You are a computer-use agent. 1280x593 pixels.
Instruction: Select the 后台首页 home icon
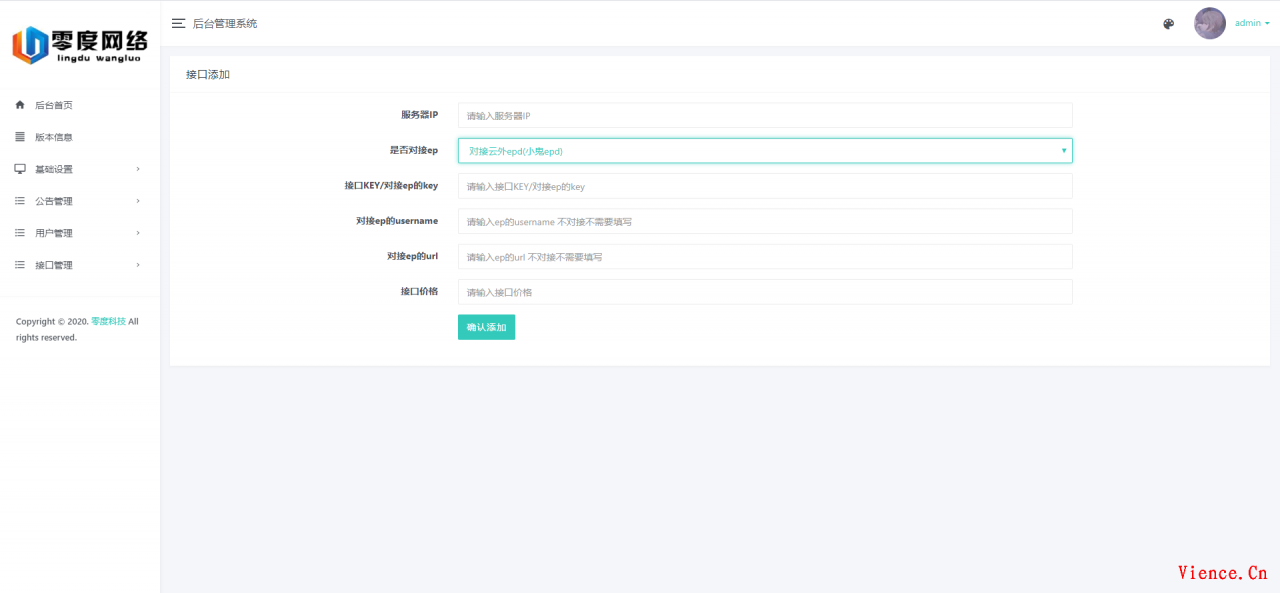pos(19,104)
